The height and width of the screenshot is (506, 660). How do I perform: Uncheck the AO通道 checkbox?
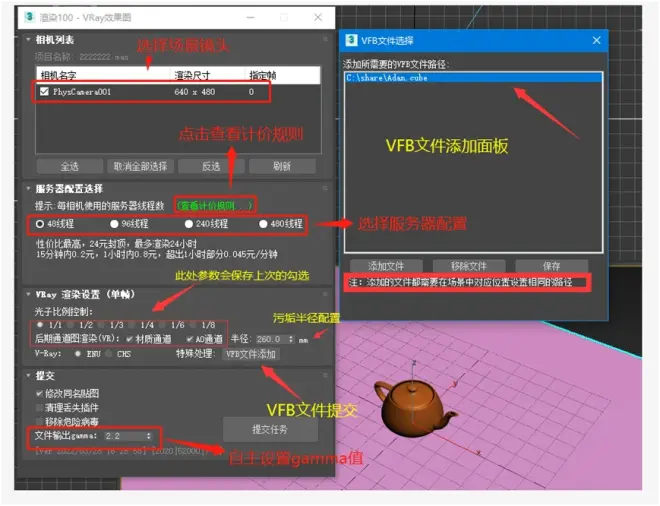tap(190, 339)
